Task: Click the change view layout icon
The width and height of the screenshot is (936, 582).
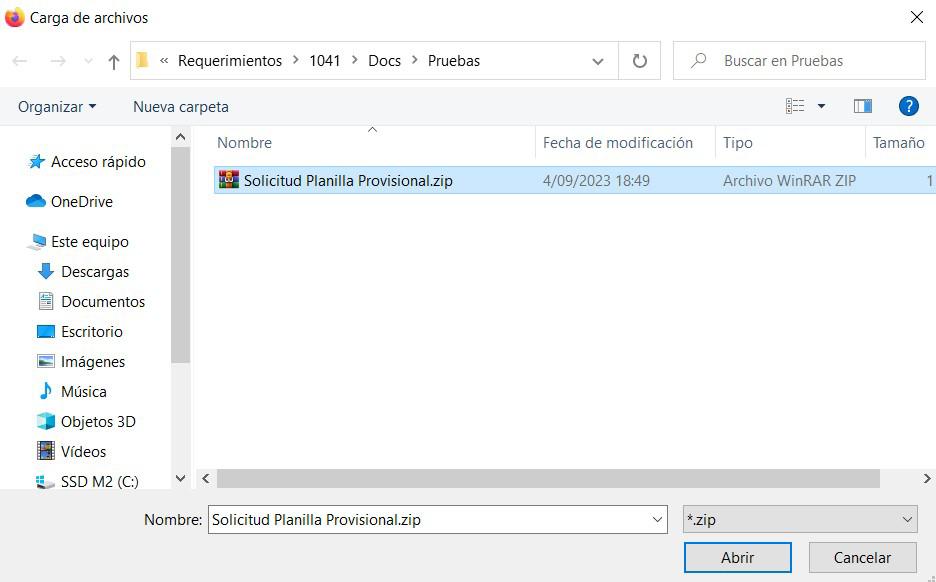Action: click(x=795, y=106)
